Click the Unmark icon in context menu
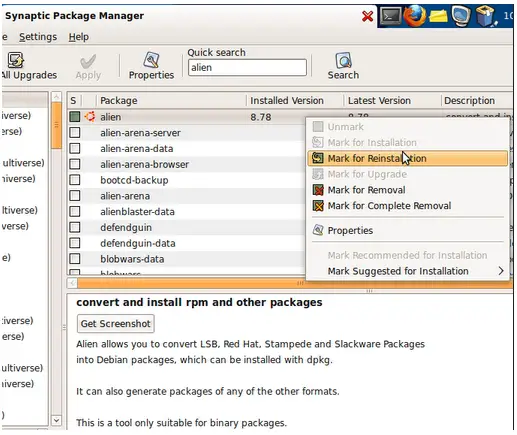Viewport: 517px width, 435px height. [x=318, y=127]
